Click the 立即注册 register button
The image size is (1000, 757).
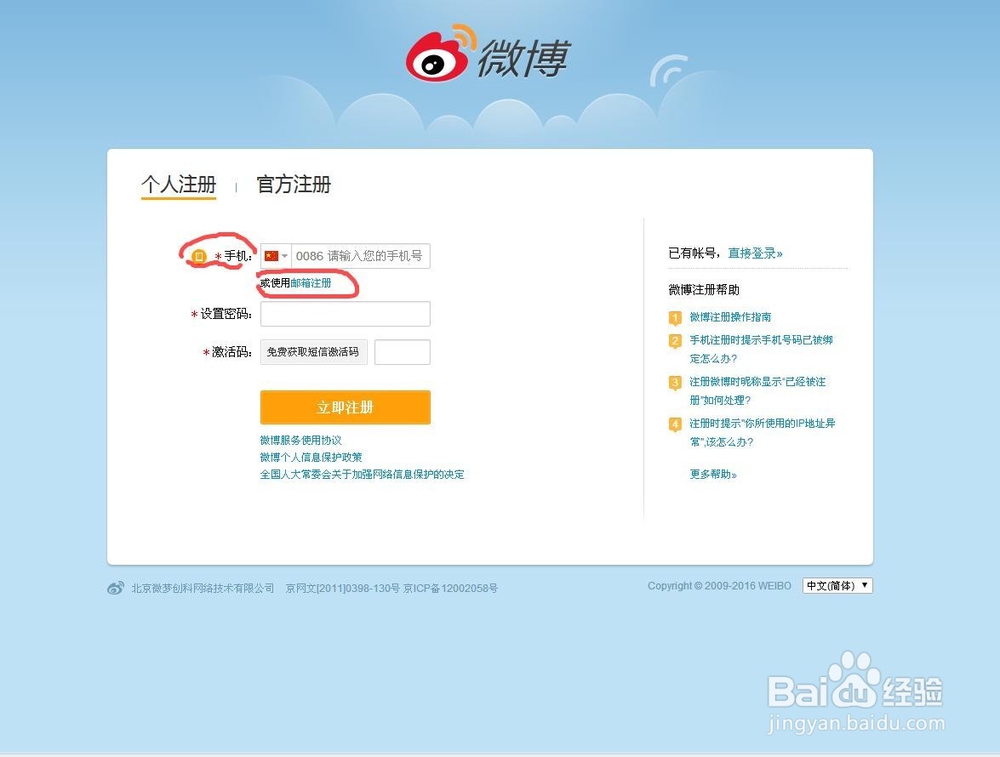click(x=344, y=407)
